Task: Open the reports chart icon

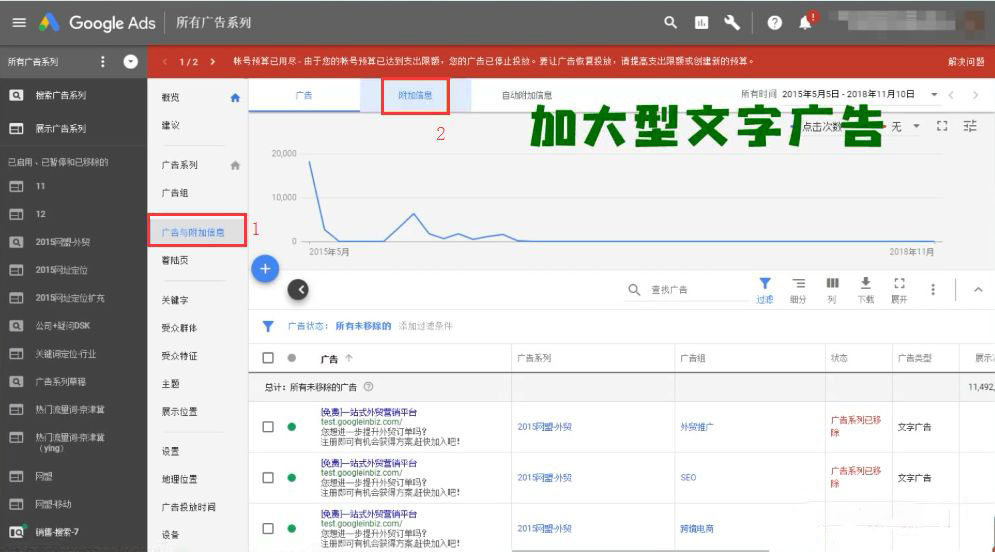Action: [701, 23]
